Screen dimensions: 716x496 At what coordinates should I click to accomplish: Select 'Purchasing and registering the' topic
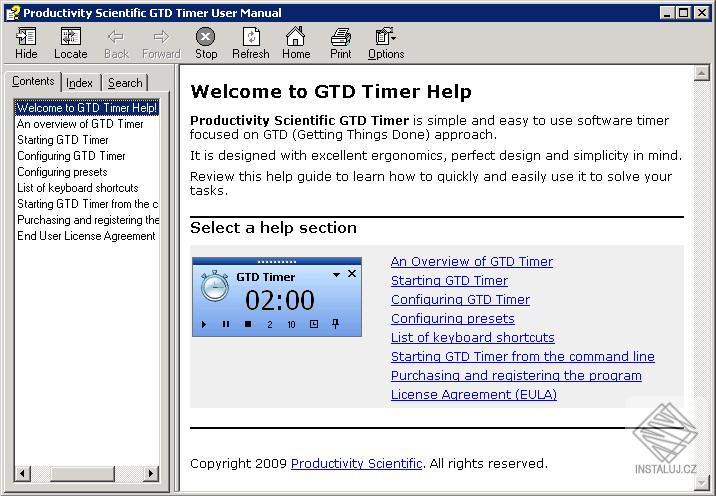[88, 220]
